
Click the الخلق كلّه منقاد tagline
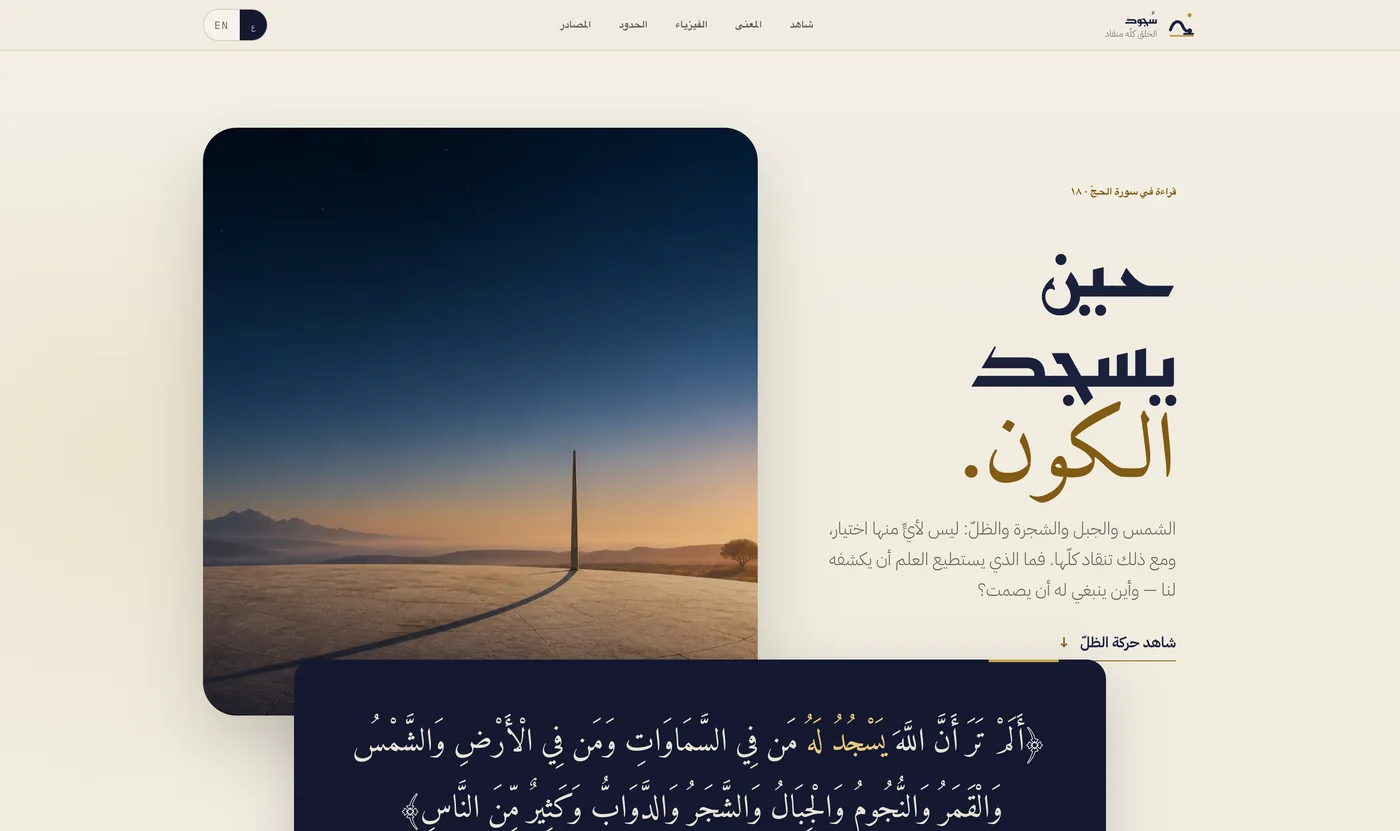[x=1131, y=34]
